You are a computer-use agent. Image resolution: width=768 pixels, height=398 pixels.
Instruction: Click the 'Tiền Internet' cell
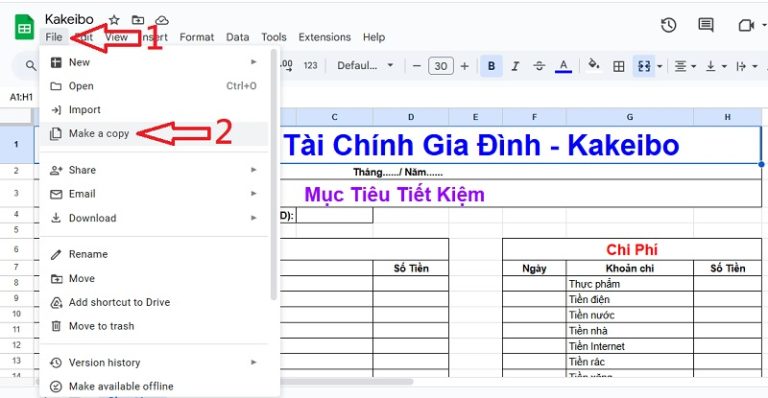629,346
